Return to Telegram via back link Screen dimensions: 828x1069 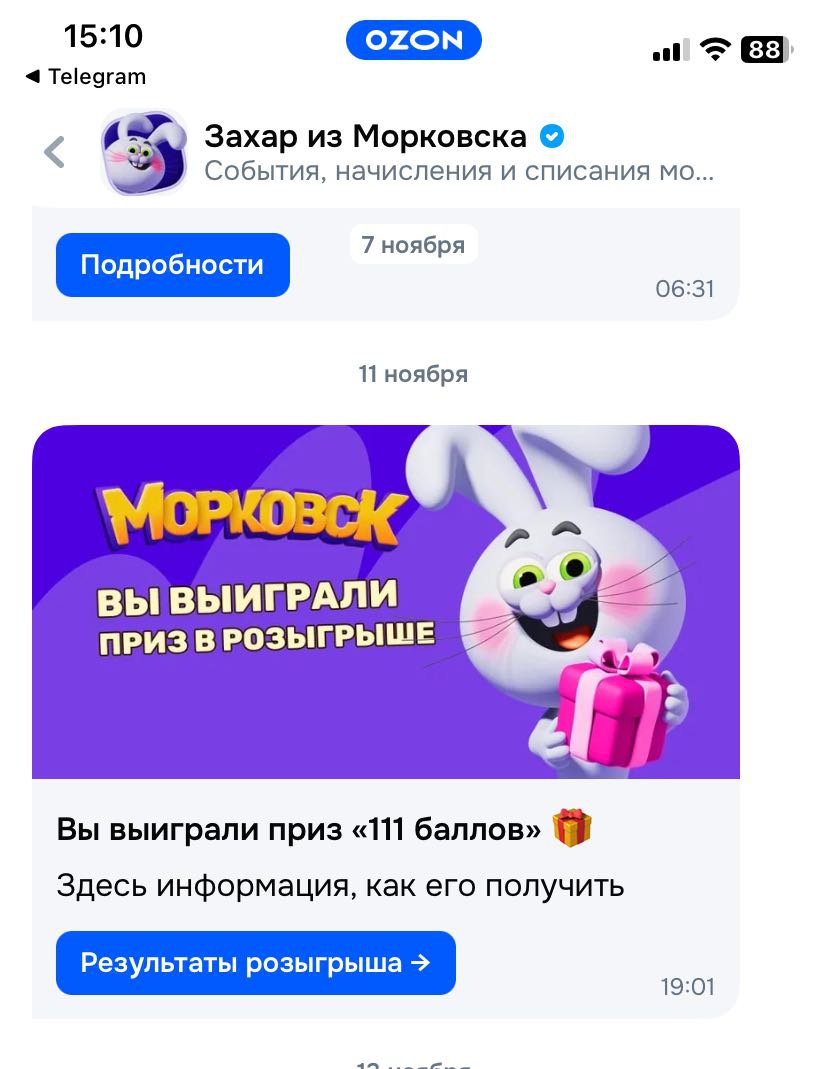(87, 76)
